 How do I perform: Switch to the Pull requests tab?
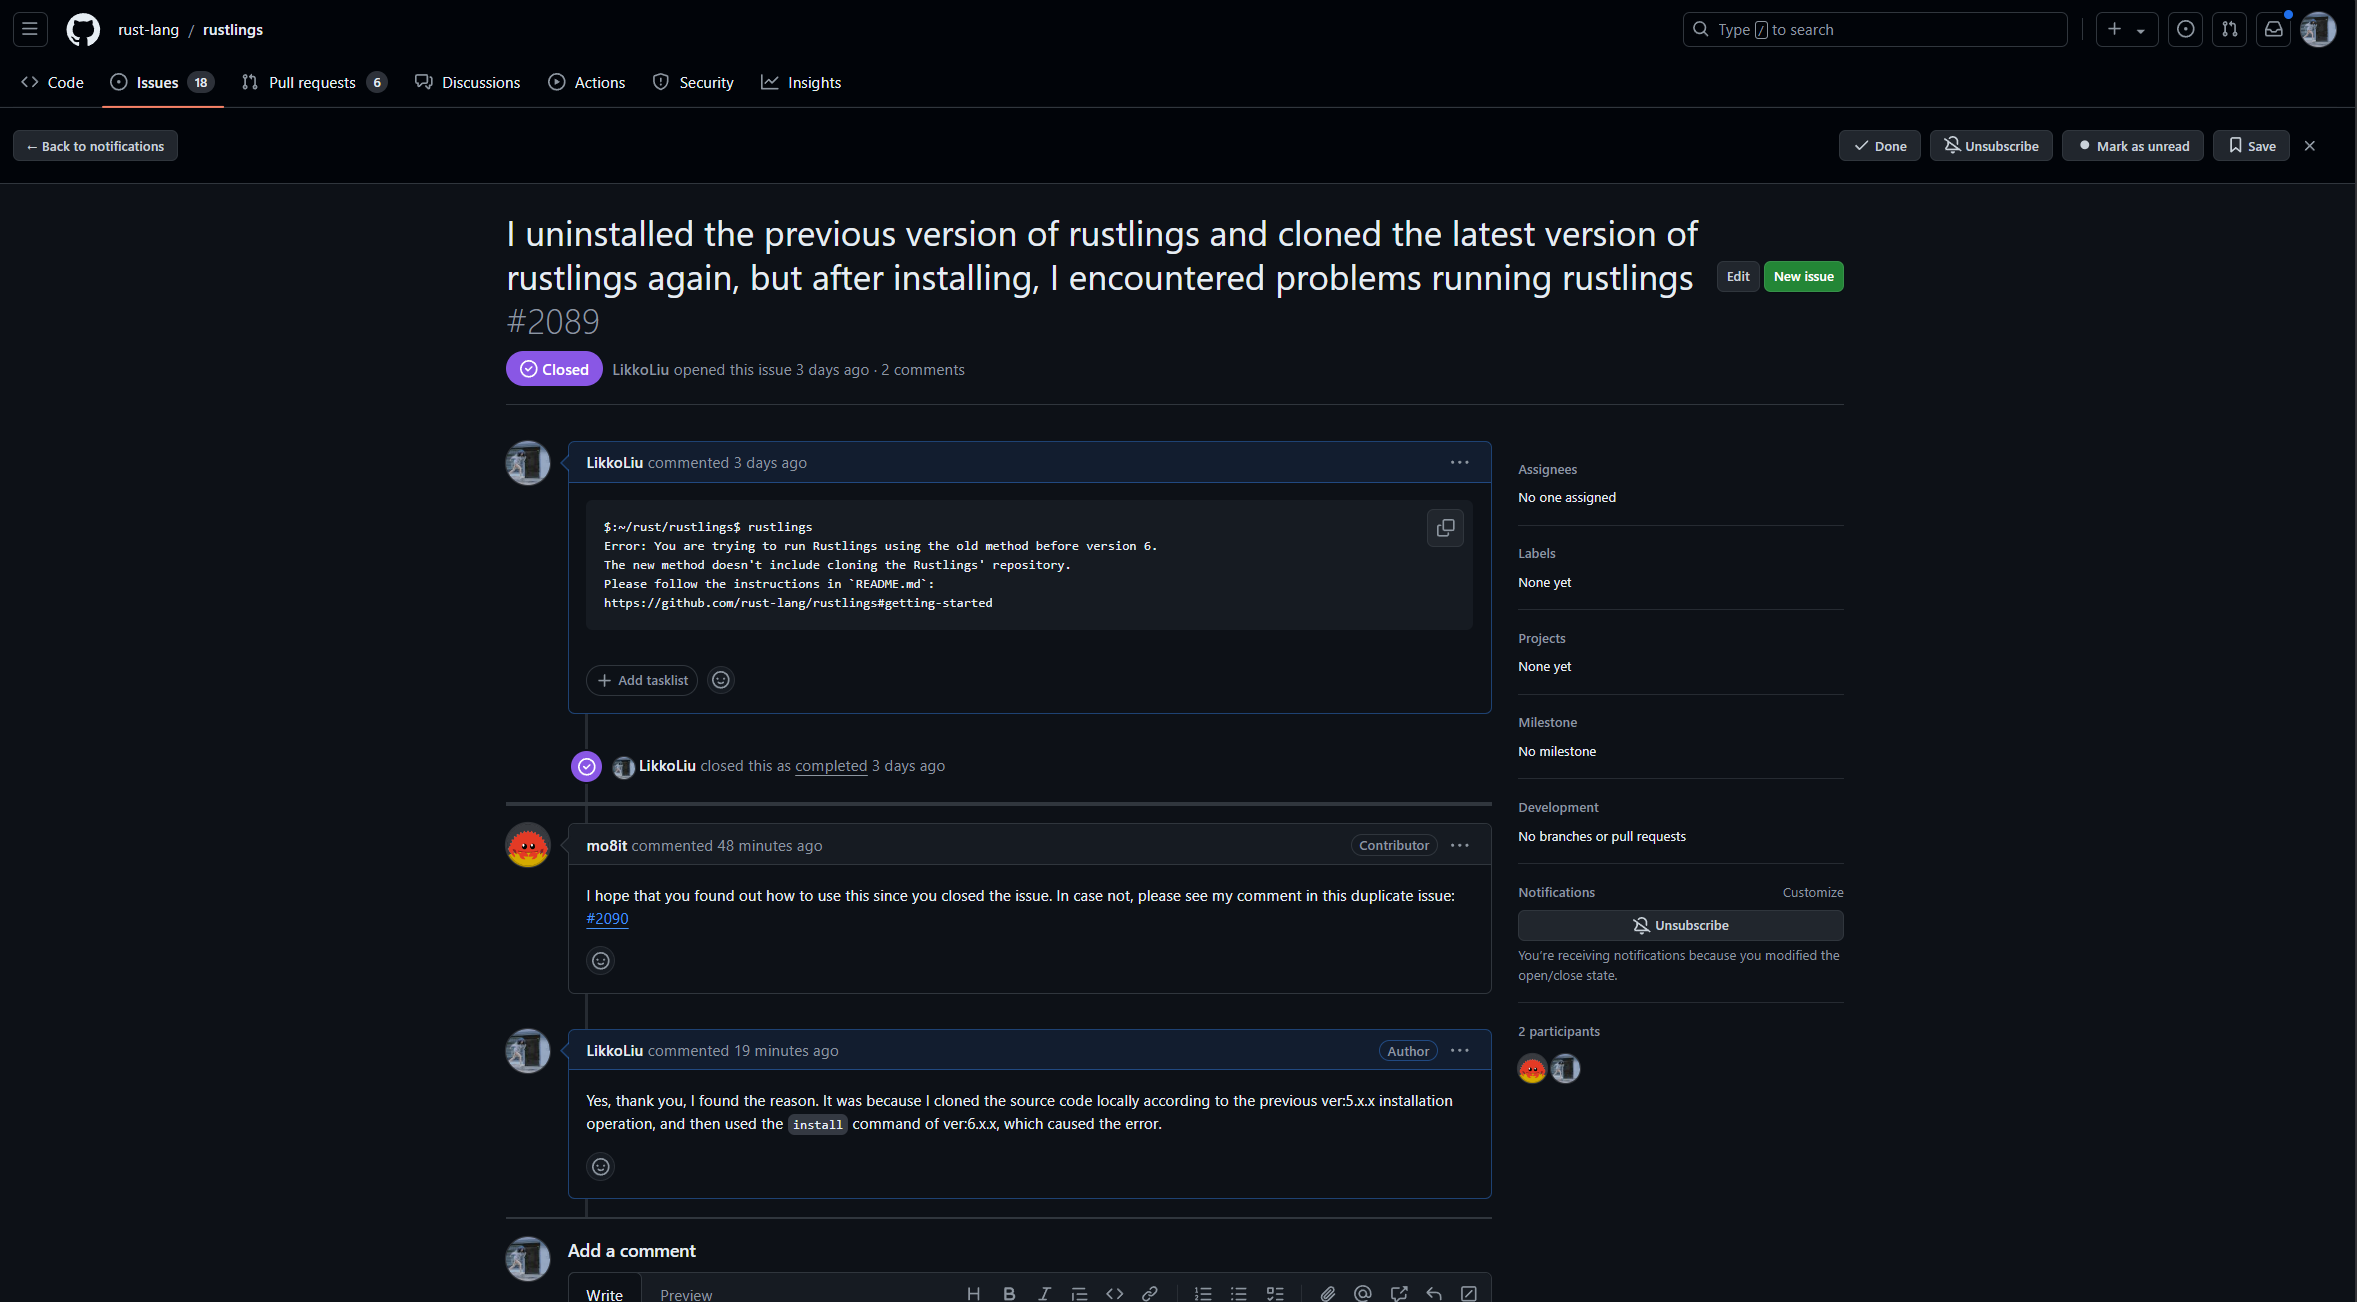[x=314, y=82]
